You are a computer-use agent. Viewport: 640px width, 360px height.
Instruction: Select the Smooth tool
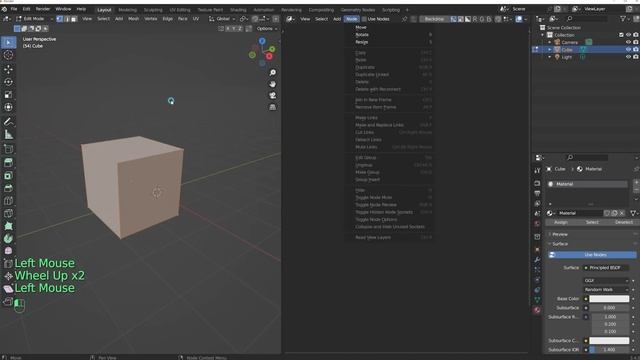tap(8, 251)
